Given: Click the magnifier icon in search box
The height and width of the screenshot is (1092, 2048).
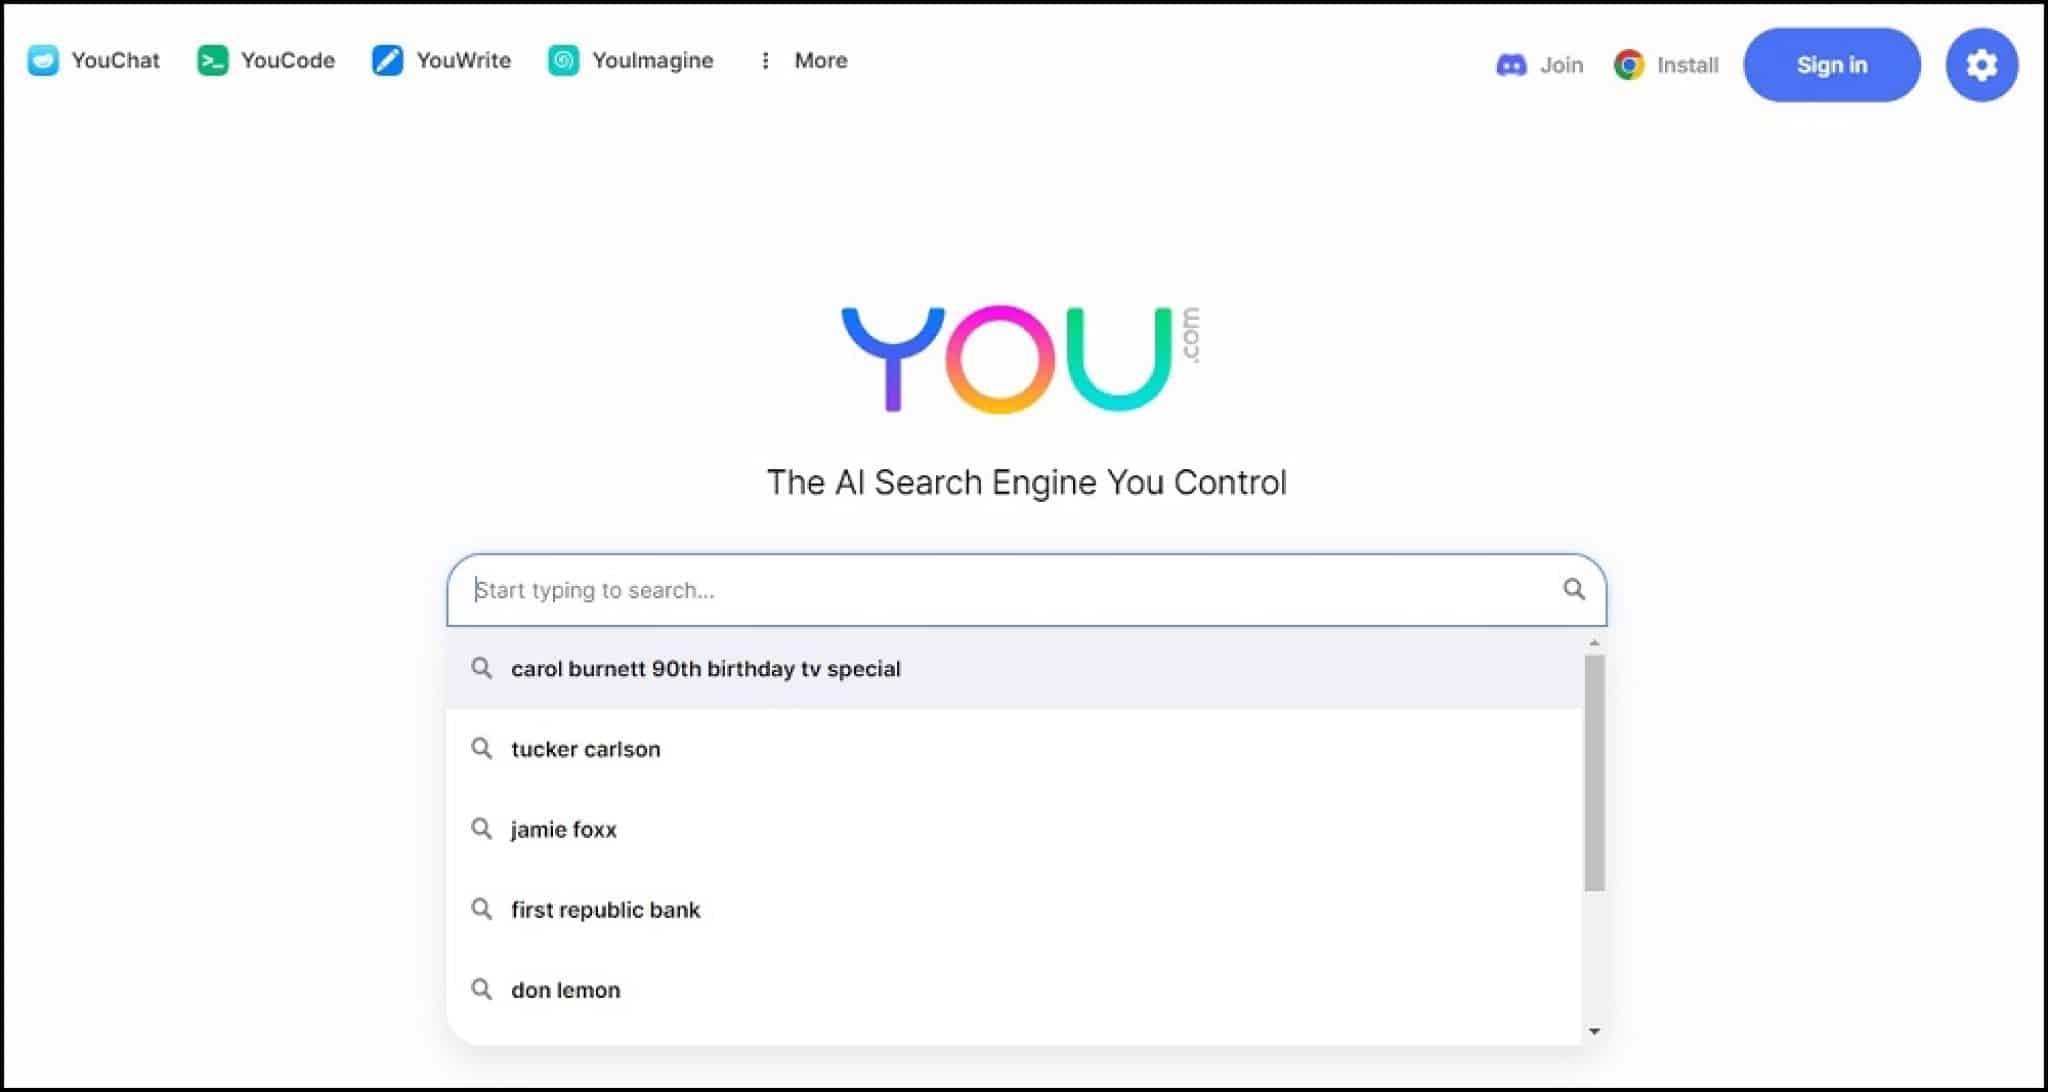Looking at the screenshot, I should (x=1574, y=589).
